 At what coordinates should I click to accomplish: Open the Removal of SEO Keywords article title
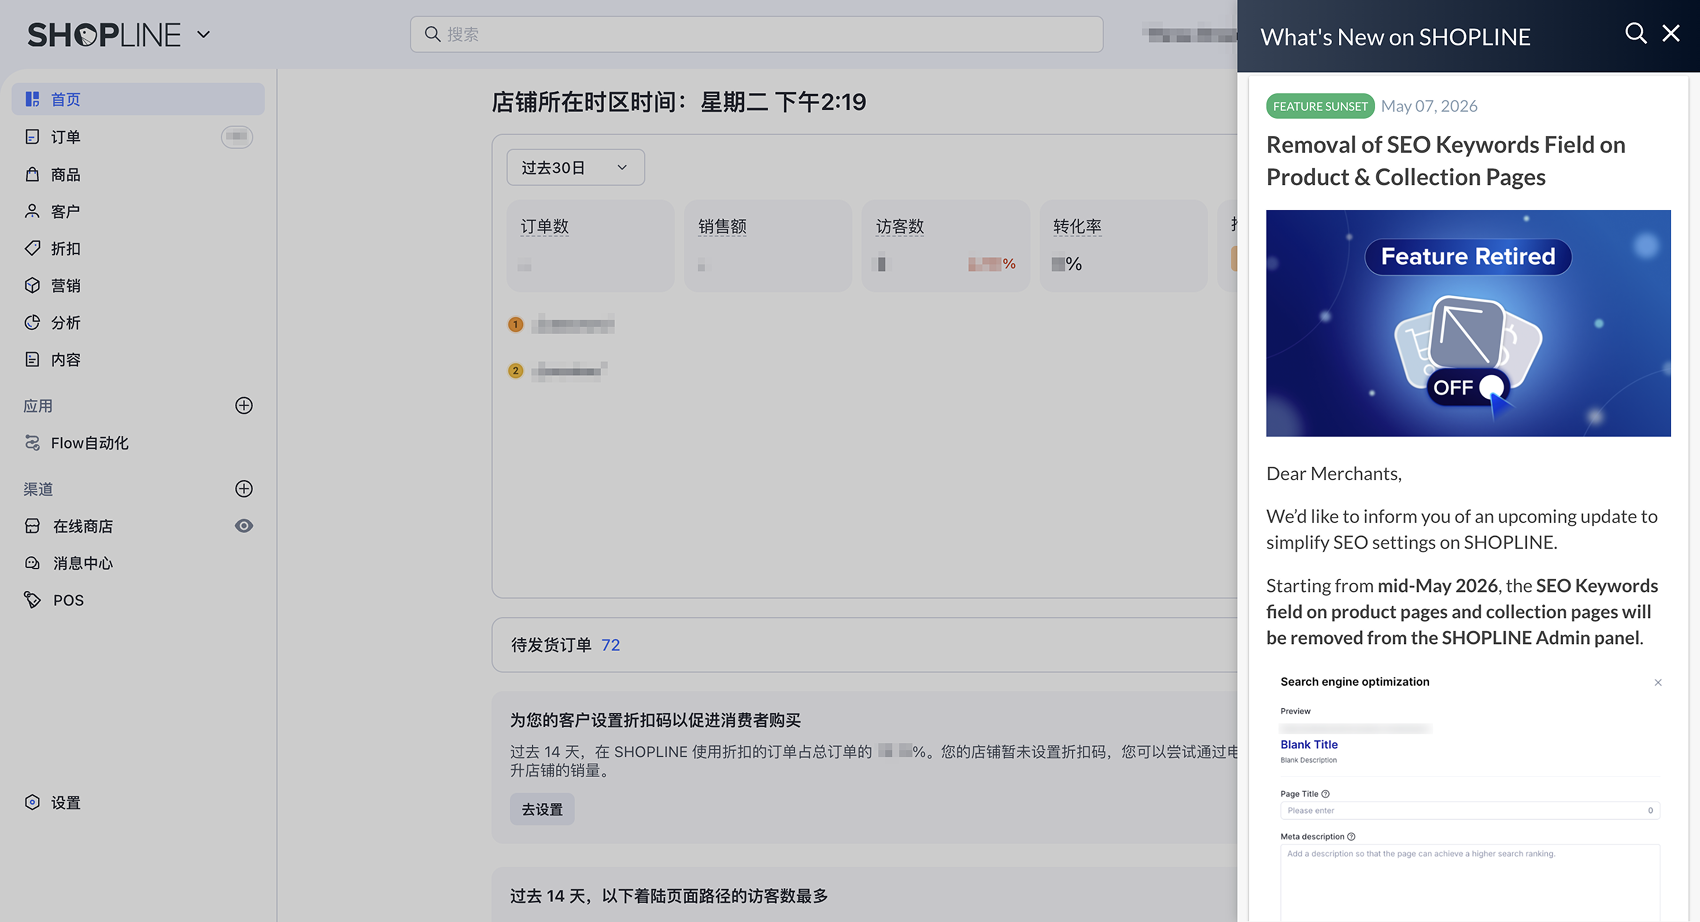(1446, 161)
